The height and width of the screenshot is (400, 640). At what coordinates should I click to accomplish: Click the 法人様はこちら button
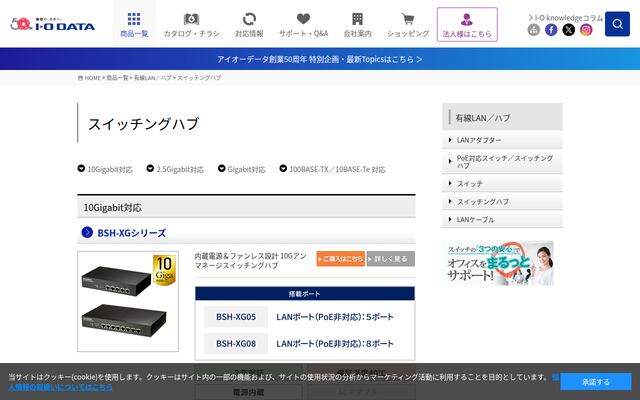(467, 24)
